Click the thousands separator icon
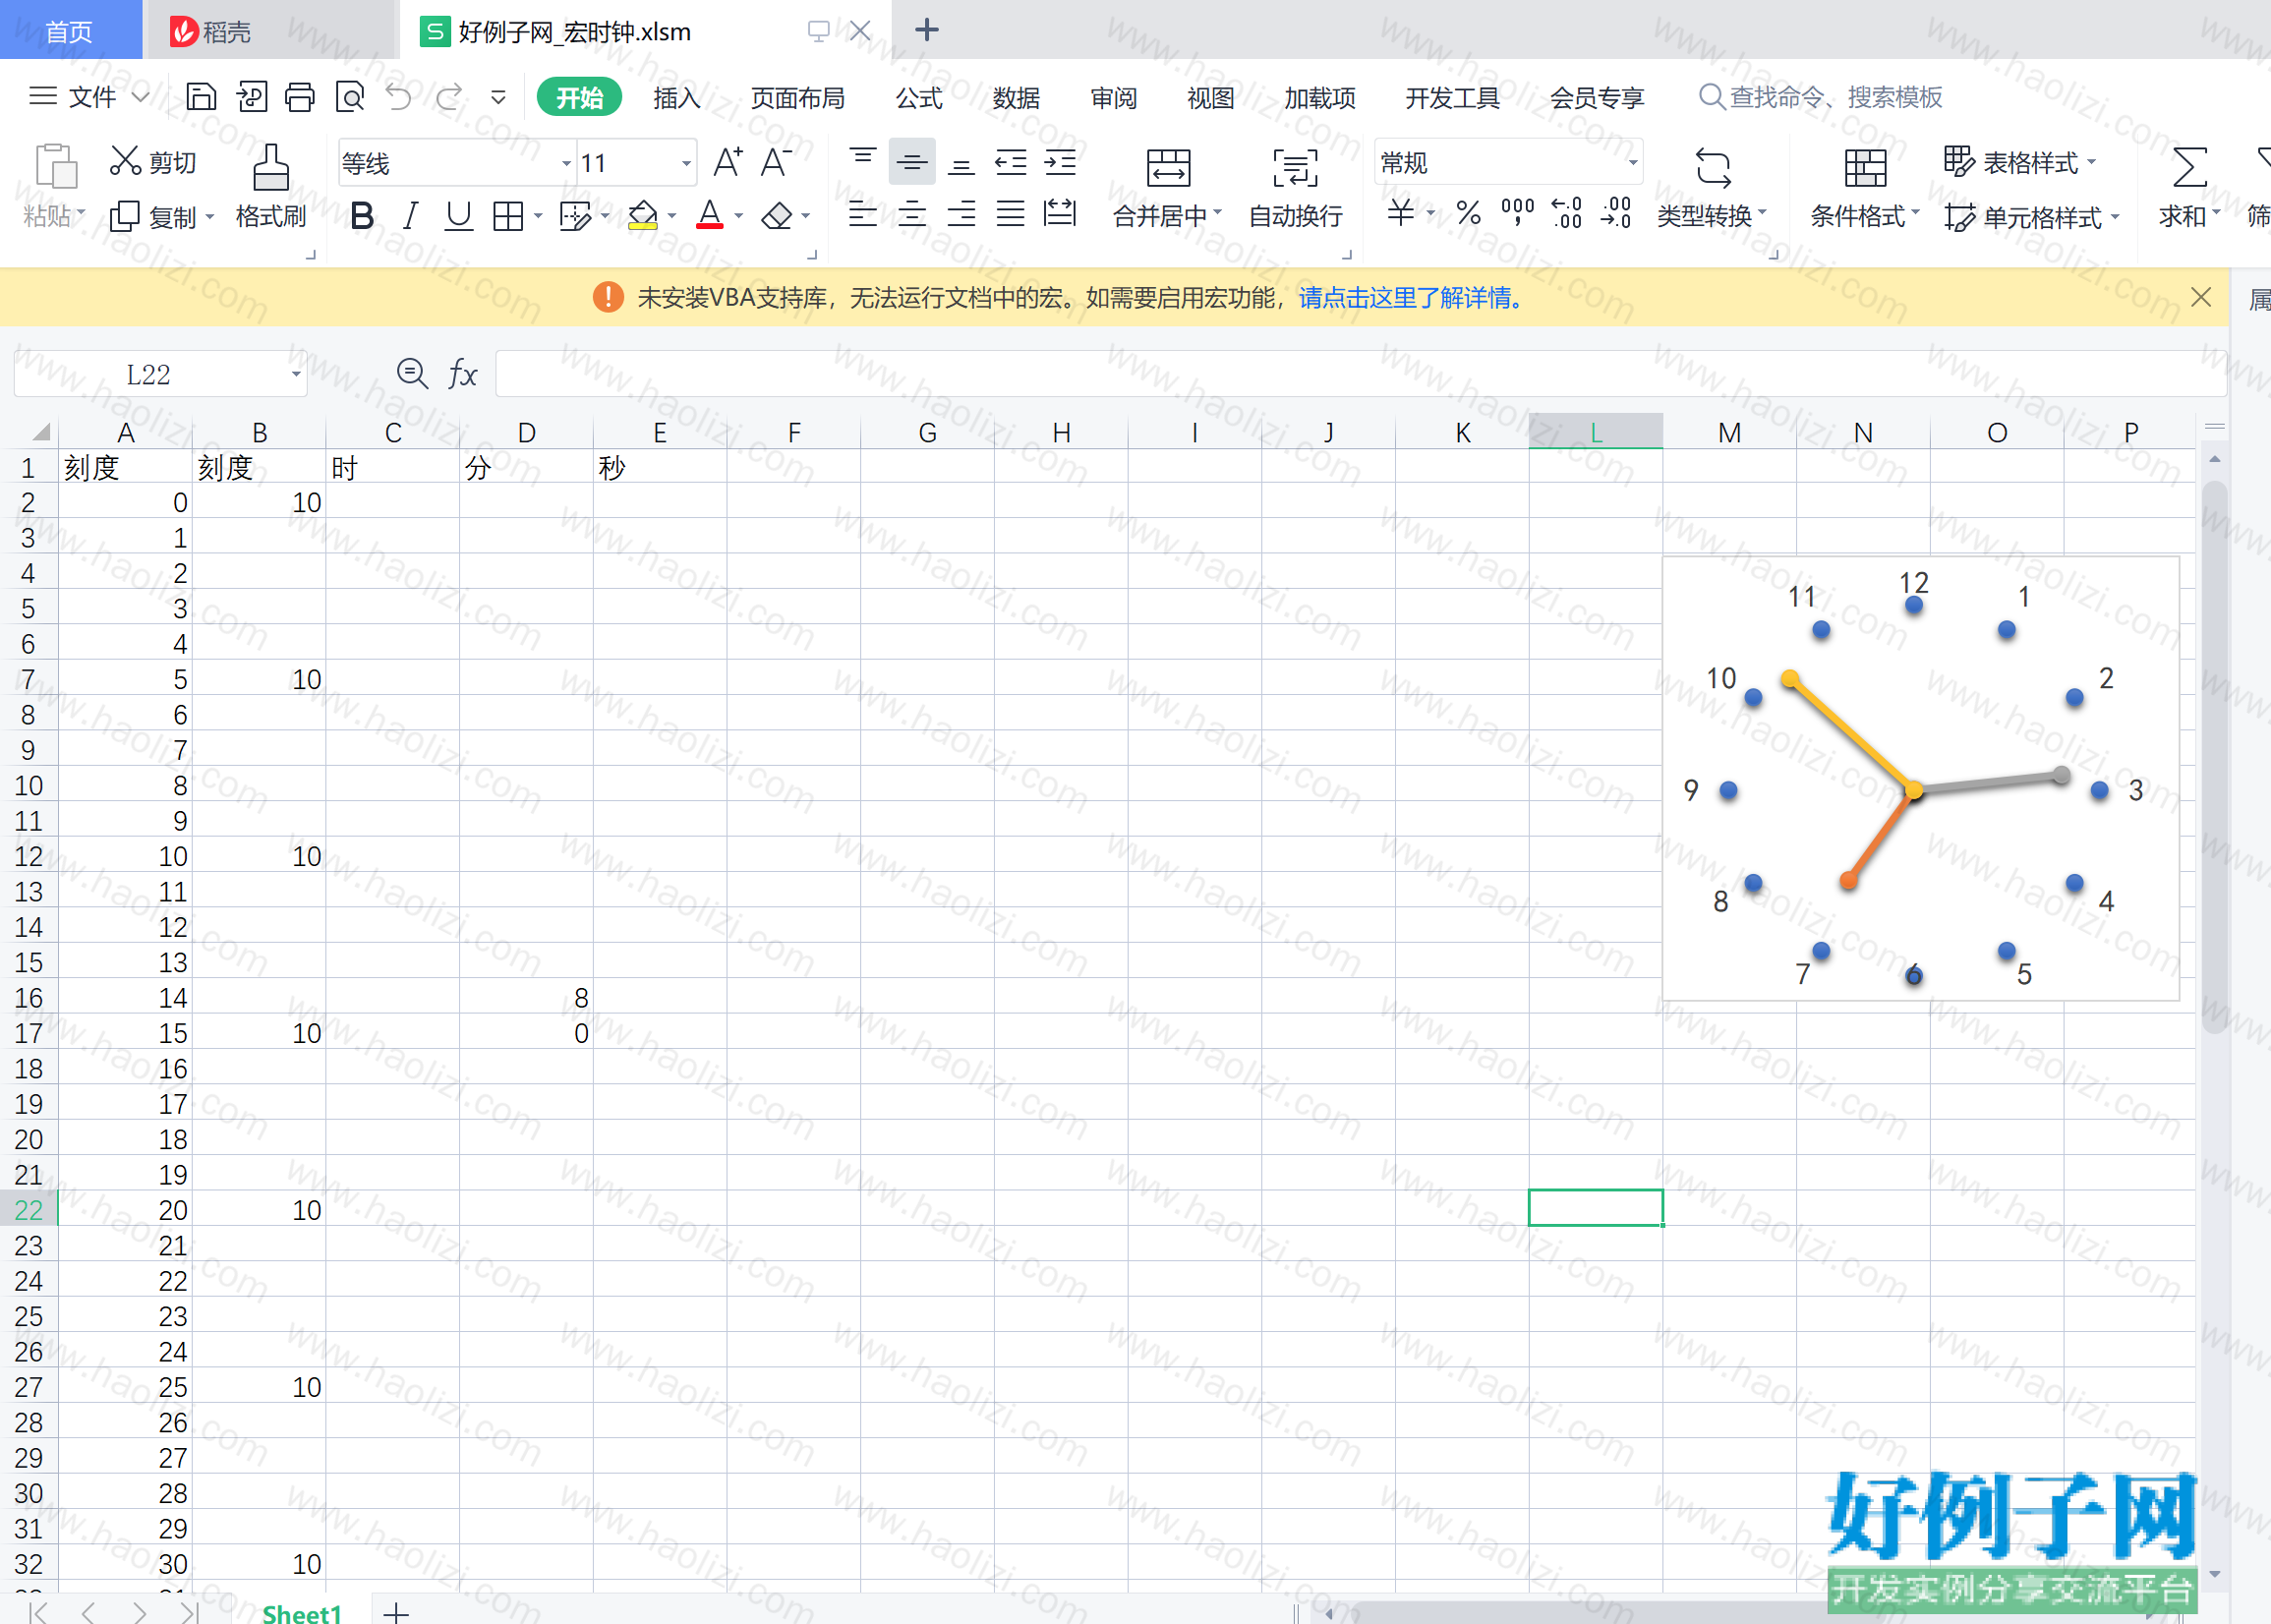This screenshot has height=1624, width=2271. pos(1517,213)
